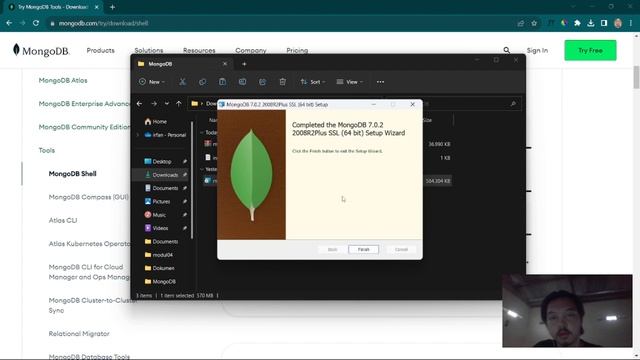
Task: Add new tab in File Explorer
Action: [x=244, y=64]
